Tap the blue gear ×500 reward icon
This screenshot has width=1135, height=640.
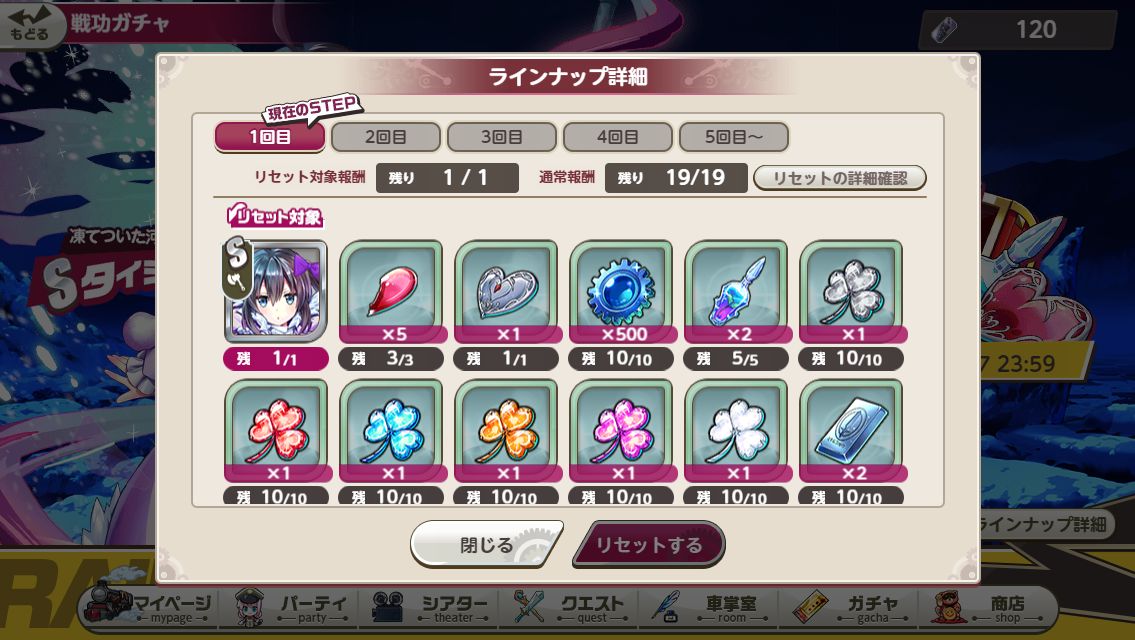pos(621,290)
